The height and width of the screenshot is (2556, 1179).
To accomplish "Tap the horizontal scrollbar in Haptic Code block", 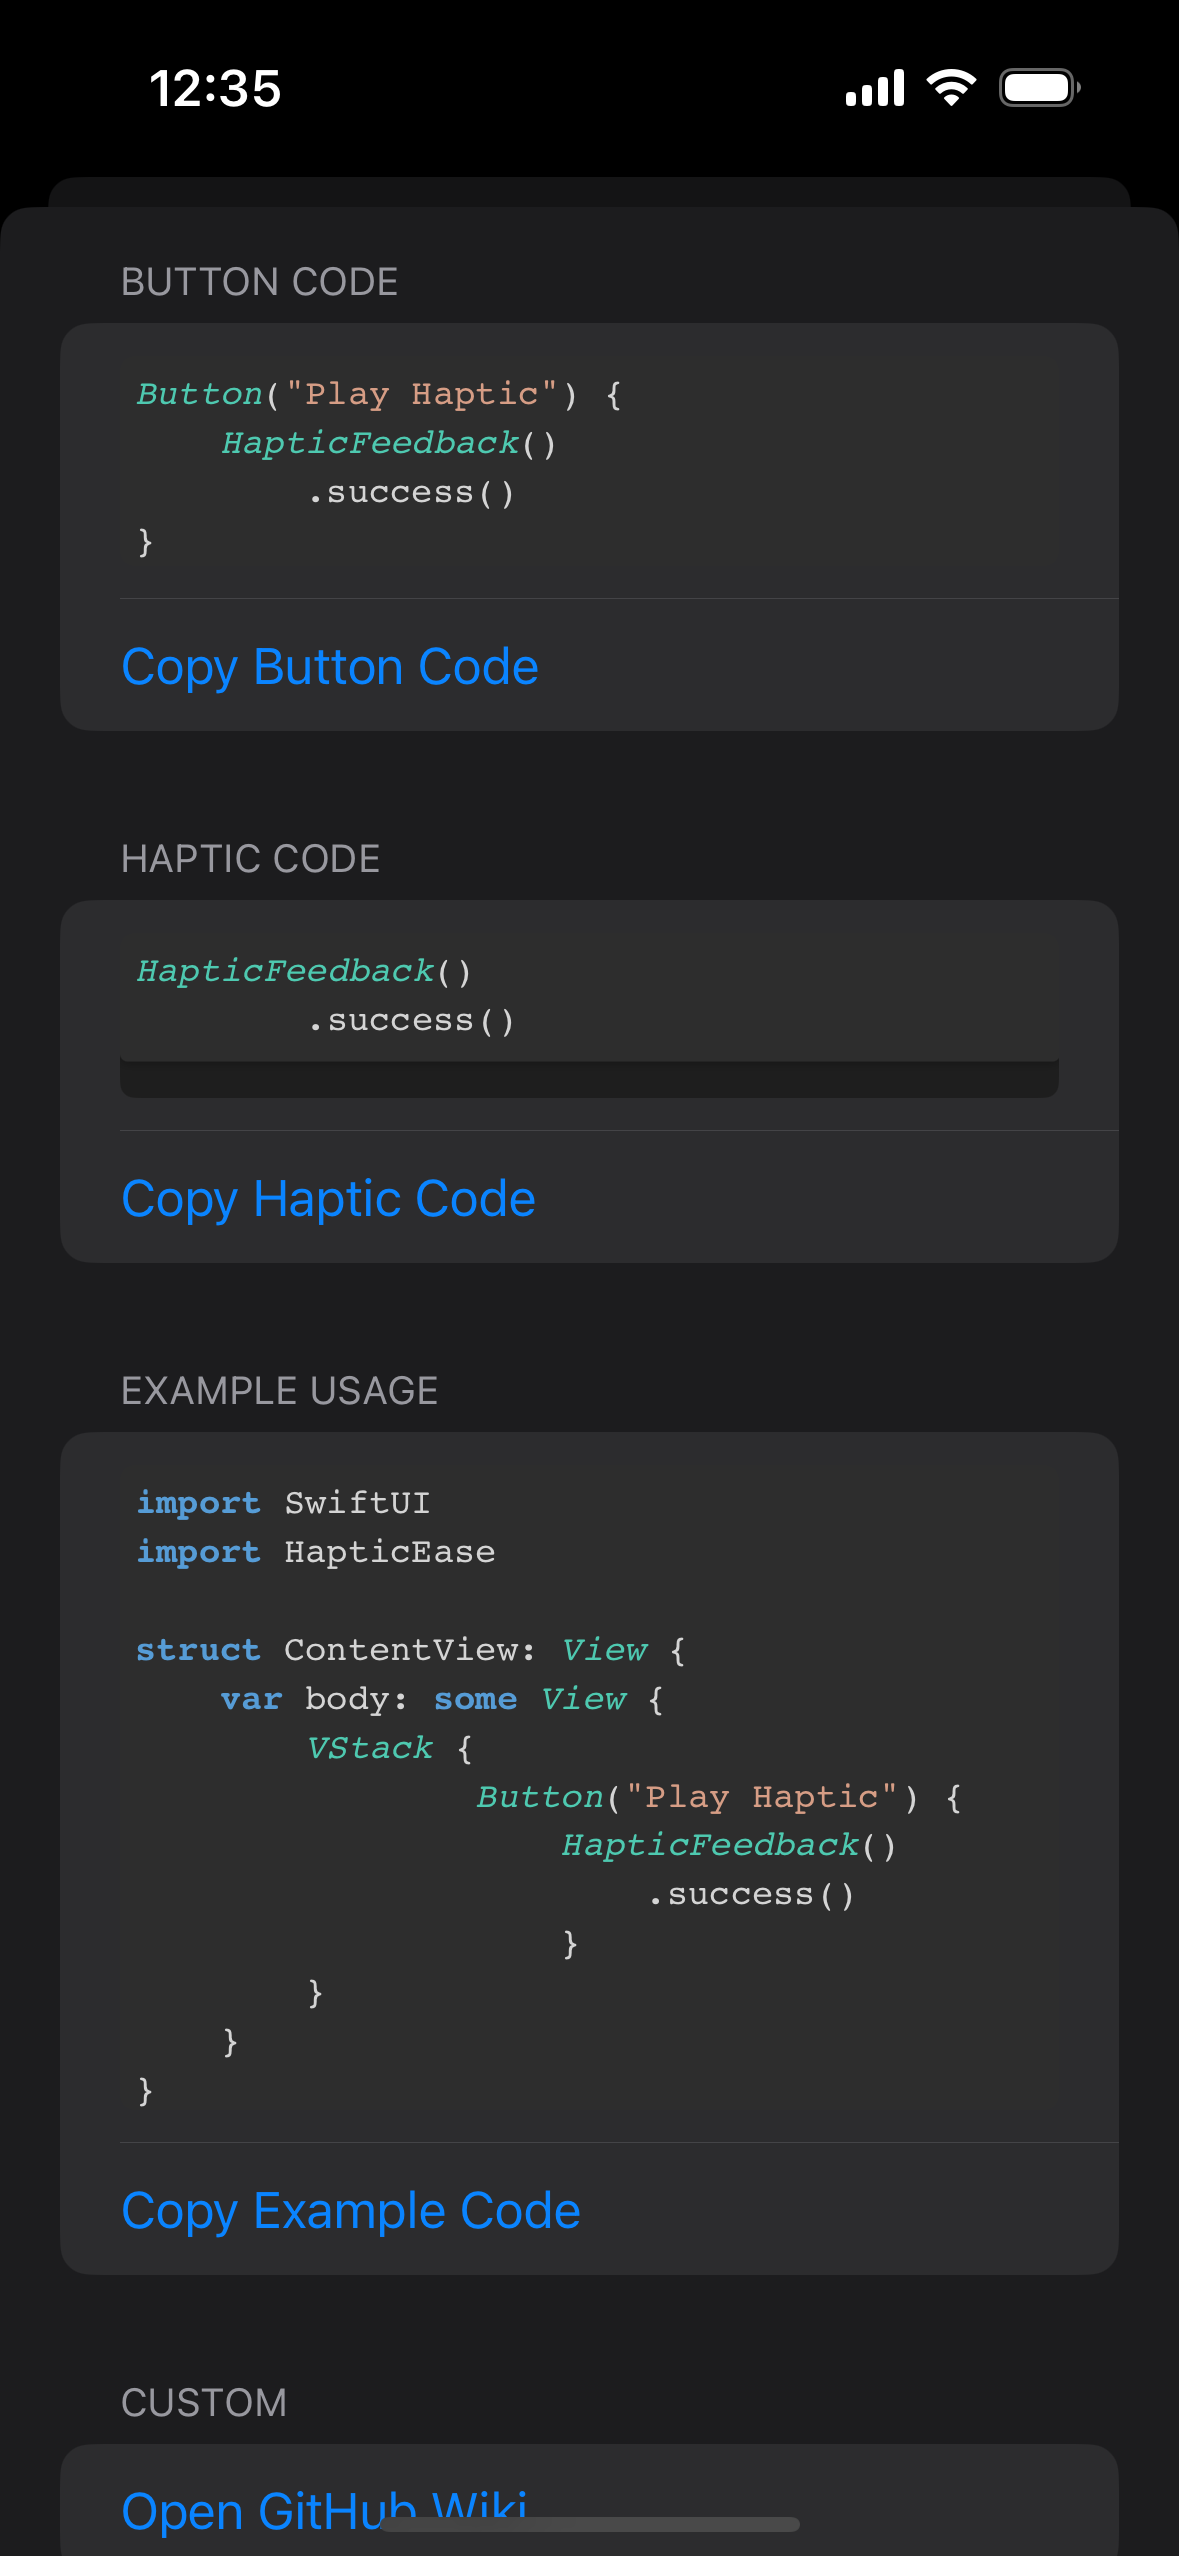I will 589,1080.
